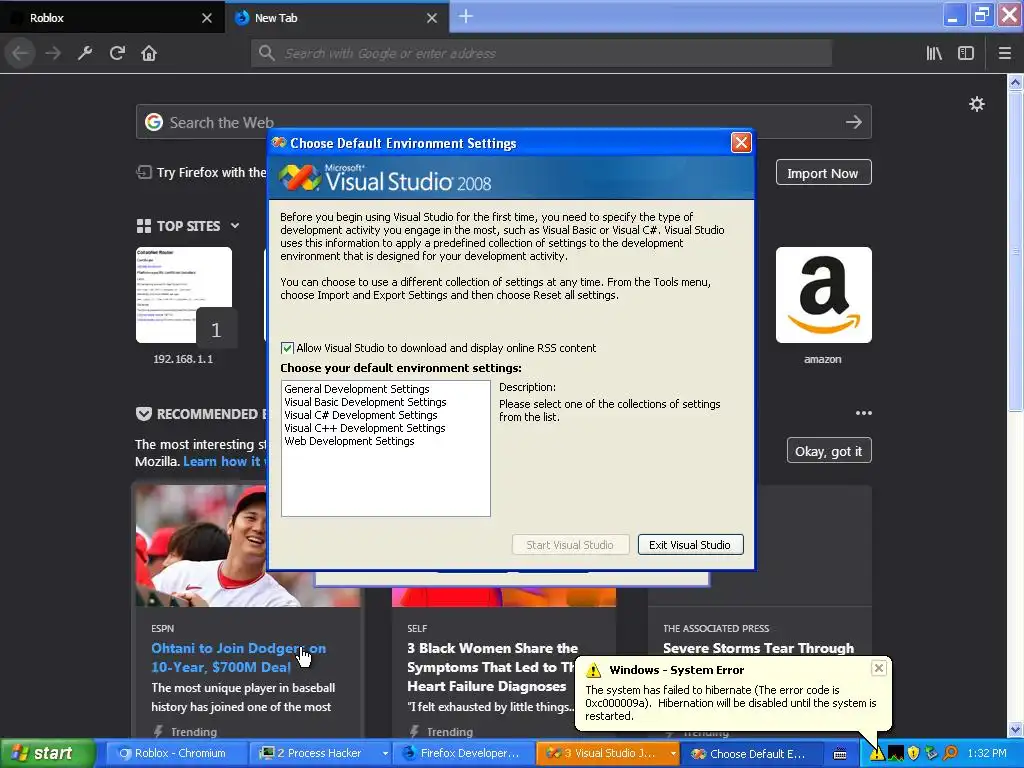Open Process Hacker graph tray icon

(895, 754)
